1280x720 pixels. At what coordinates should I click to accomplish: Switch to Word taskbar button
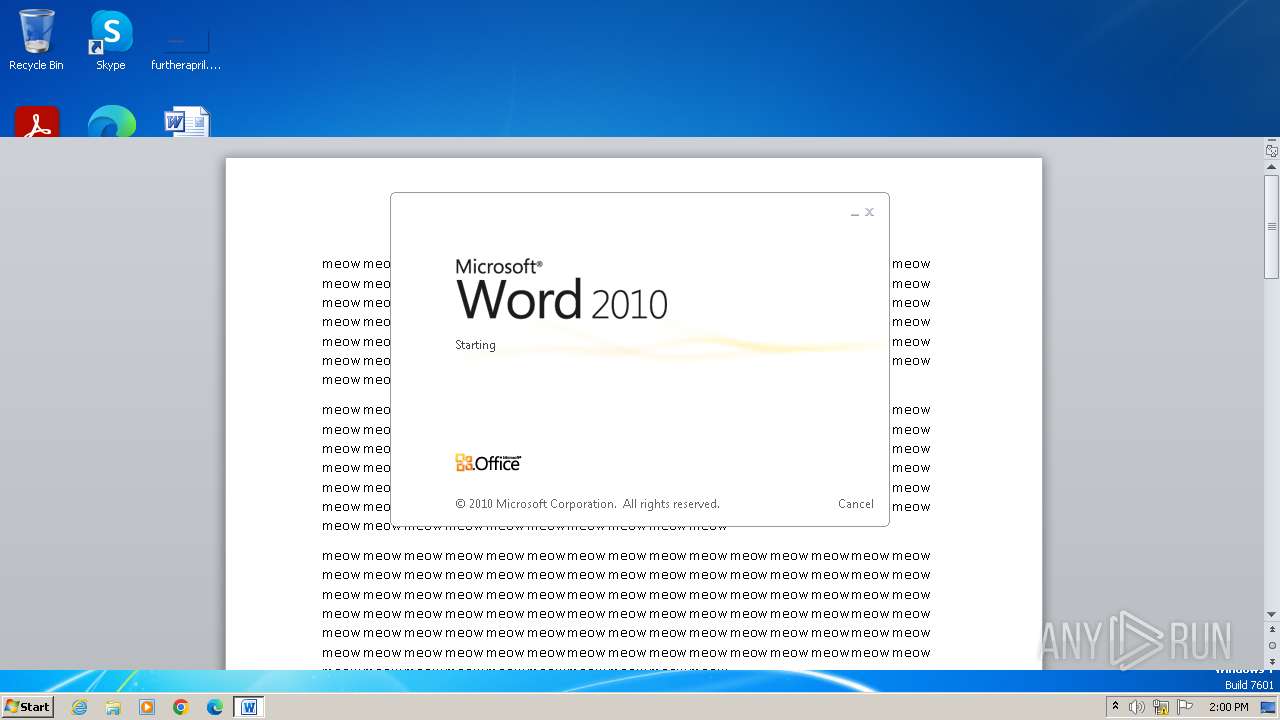tap(249, 707)
